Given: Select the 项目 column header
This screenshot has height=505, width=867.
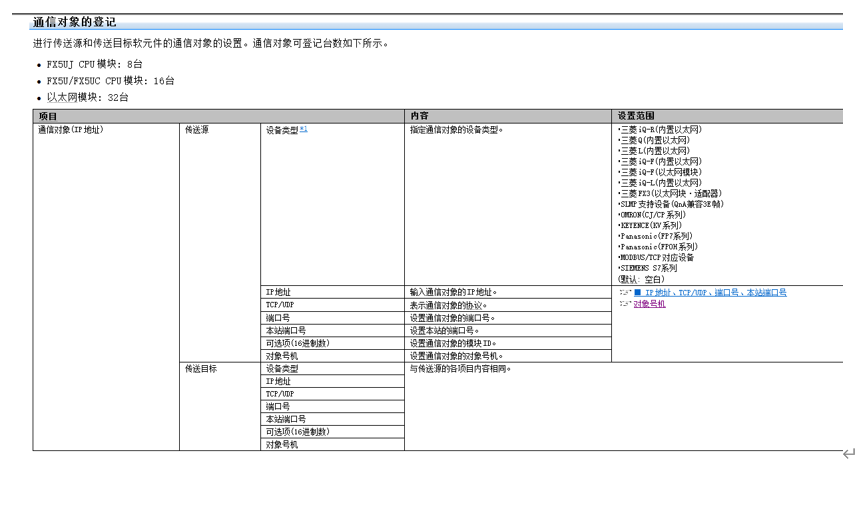Looking at the screenshot, I should click(48, 117).
